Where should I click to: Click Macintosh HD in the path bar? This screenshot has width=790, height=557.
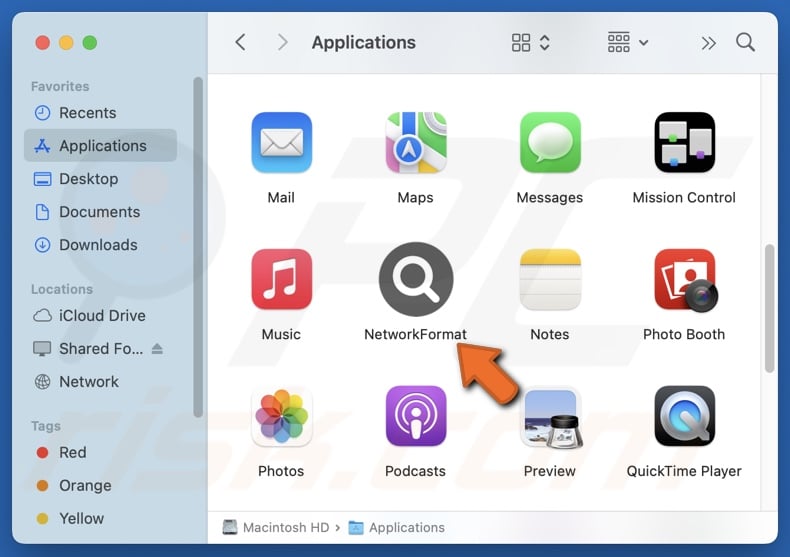(x=276, y=527)
